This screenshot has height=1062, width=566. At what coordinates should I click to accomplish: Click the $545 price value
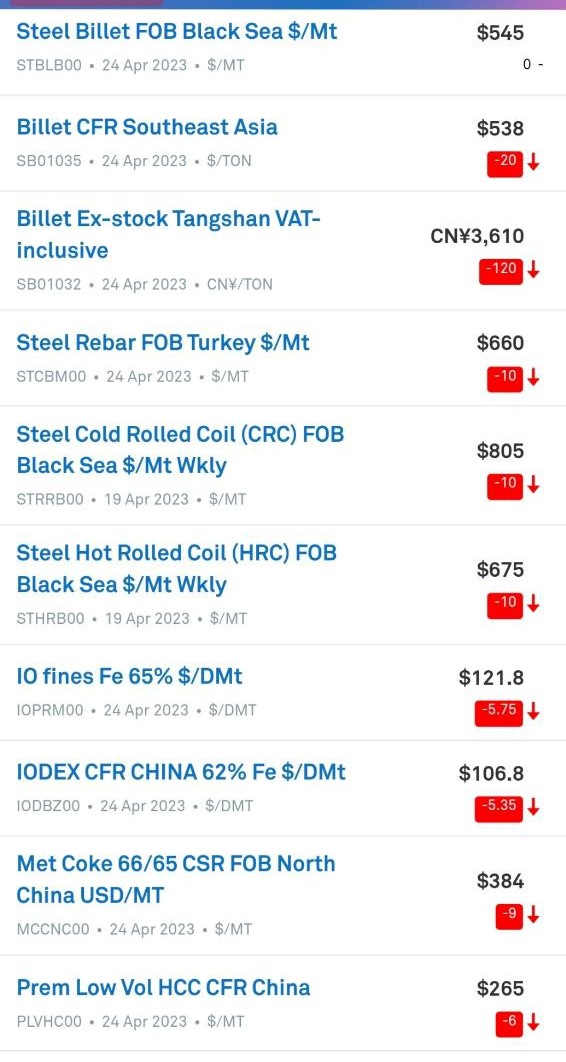pos(500,33)
